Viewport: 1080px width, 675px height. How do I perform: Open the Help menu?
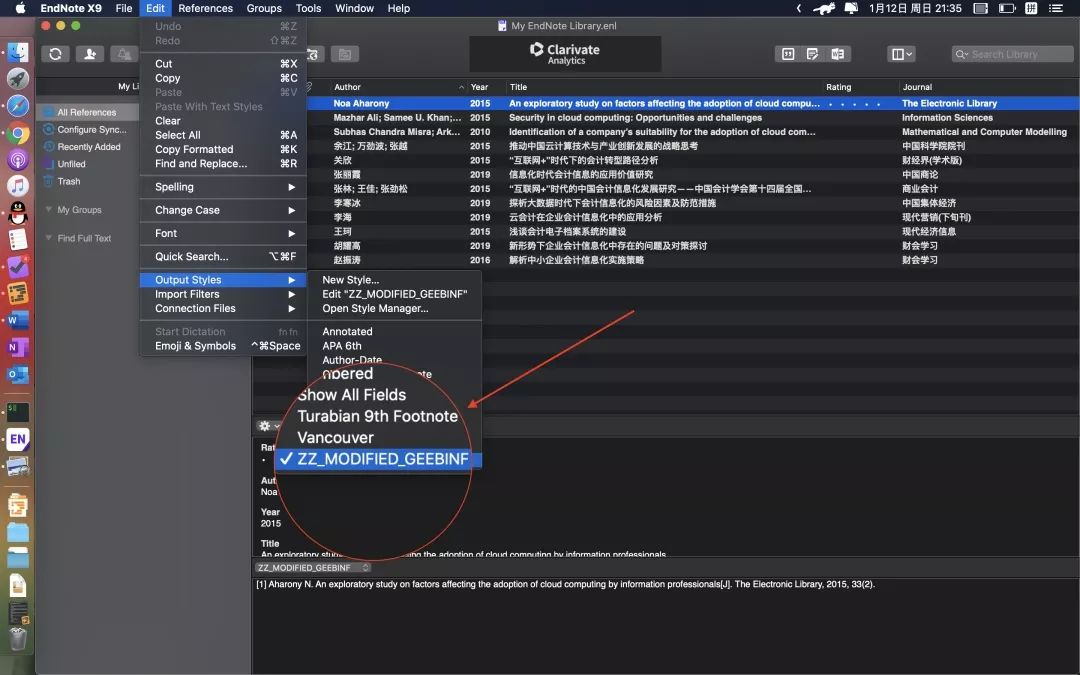point(398,8)
